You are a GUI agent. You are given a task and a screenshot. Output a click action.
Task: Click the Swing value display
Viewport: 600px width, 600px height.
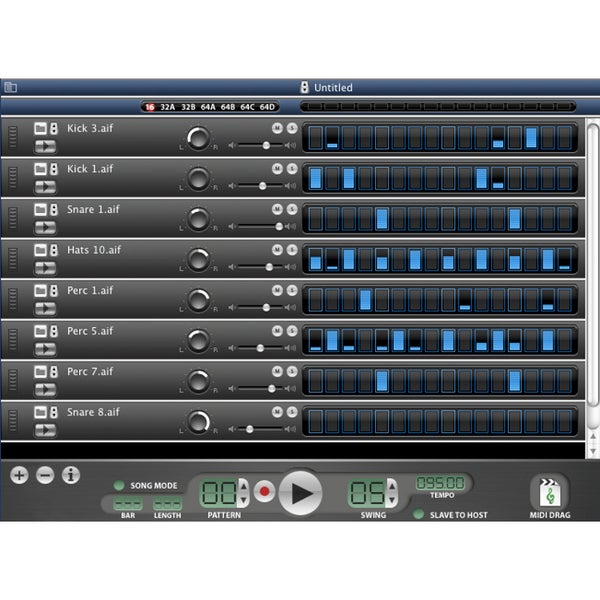367,493
